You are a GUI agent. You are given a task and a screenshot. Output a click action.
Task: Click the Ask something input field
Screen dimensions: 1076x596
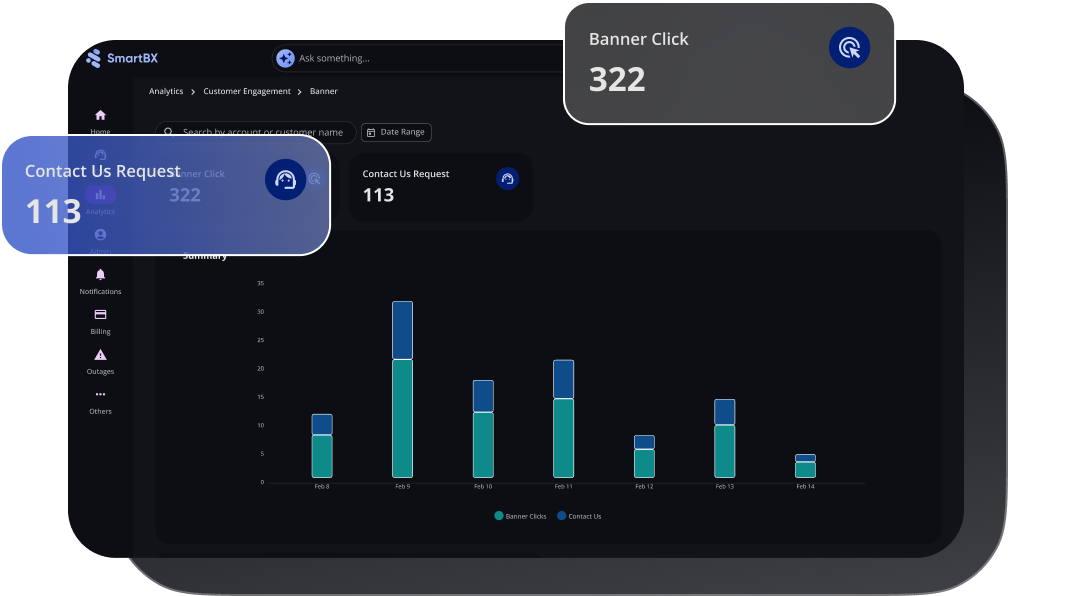[420, 58]
